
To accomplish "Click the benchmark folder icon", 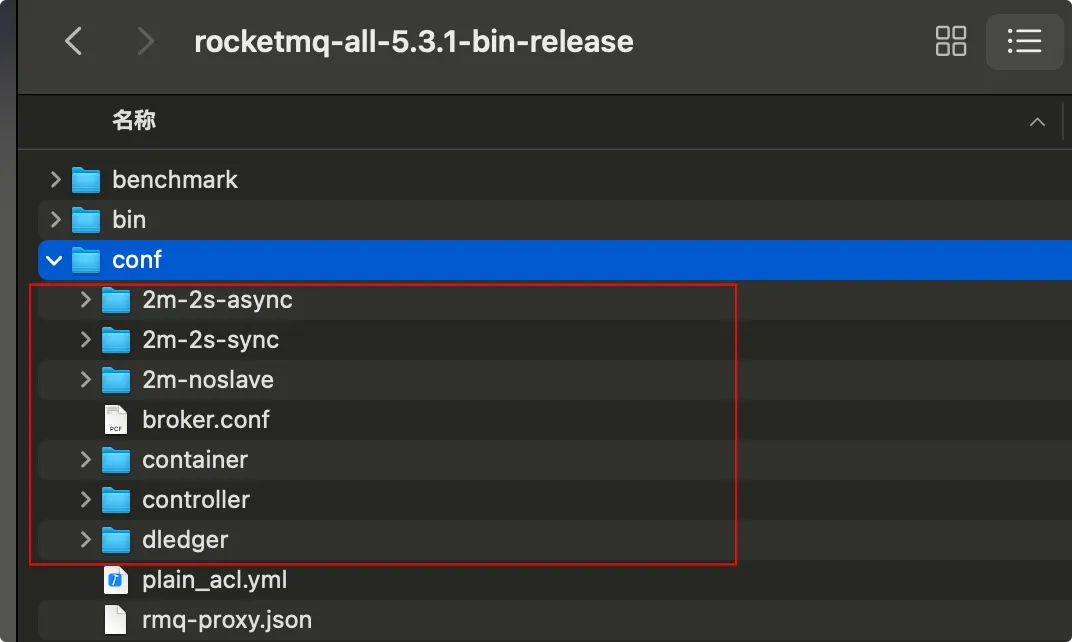I will click(x=87, y=180).
